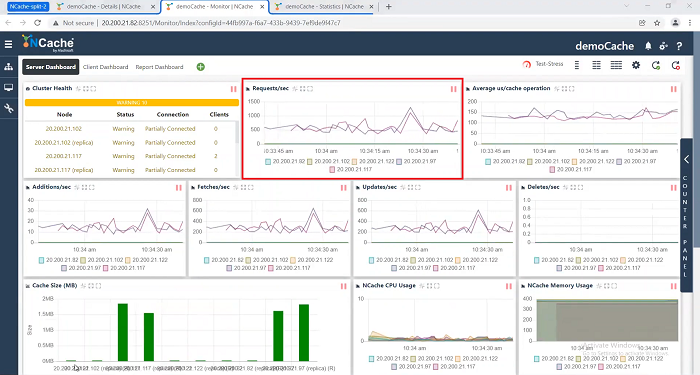Click the Test-Stress label

[550, 64]
